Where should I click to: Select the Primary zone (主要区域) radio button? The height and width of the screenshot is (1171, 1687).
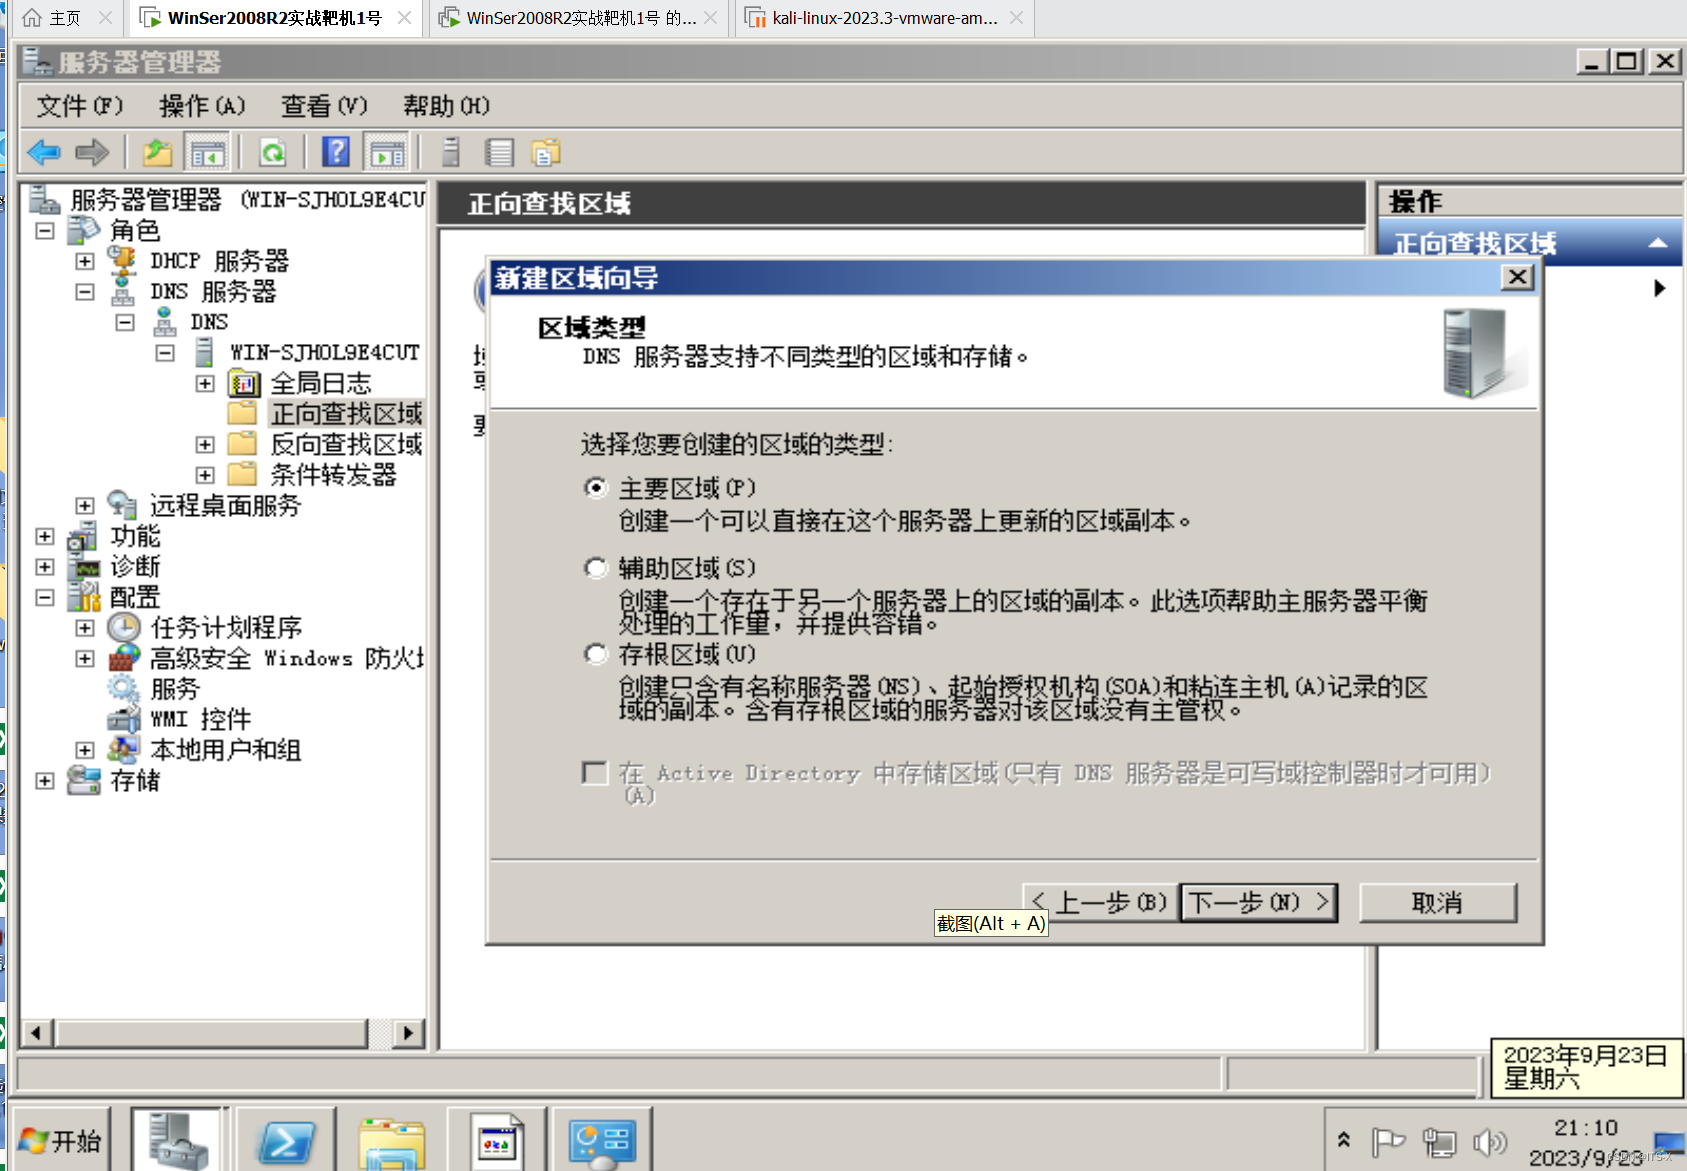coord(596,488)
